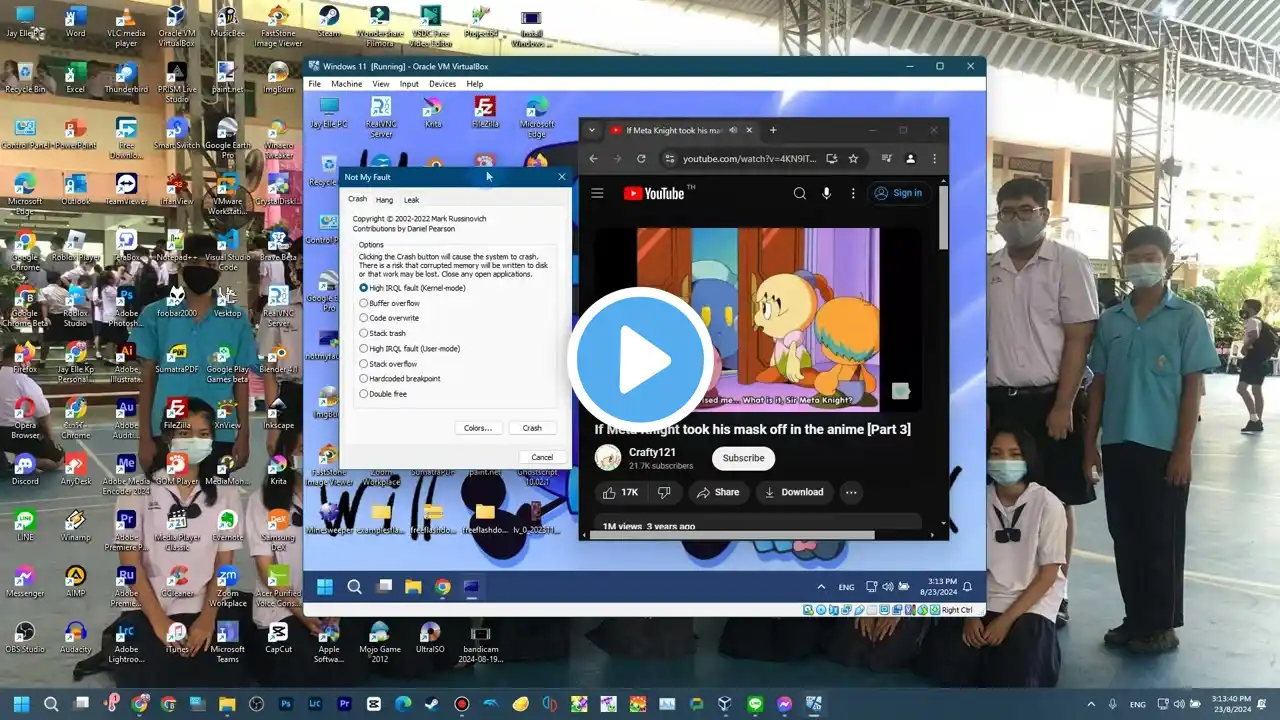Select the Crash tab in Not My Fault
The height and width of the screenshot is (720, 1280).
(357, 199)
